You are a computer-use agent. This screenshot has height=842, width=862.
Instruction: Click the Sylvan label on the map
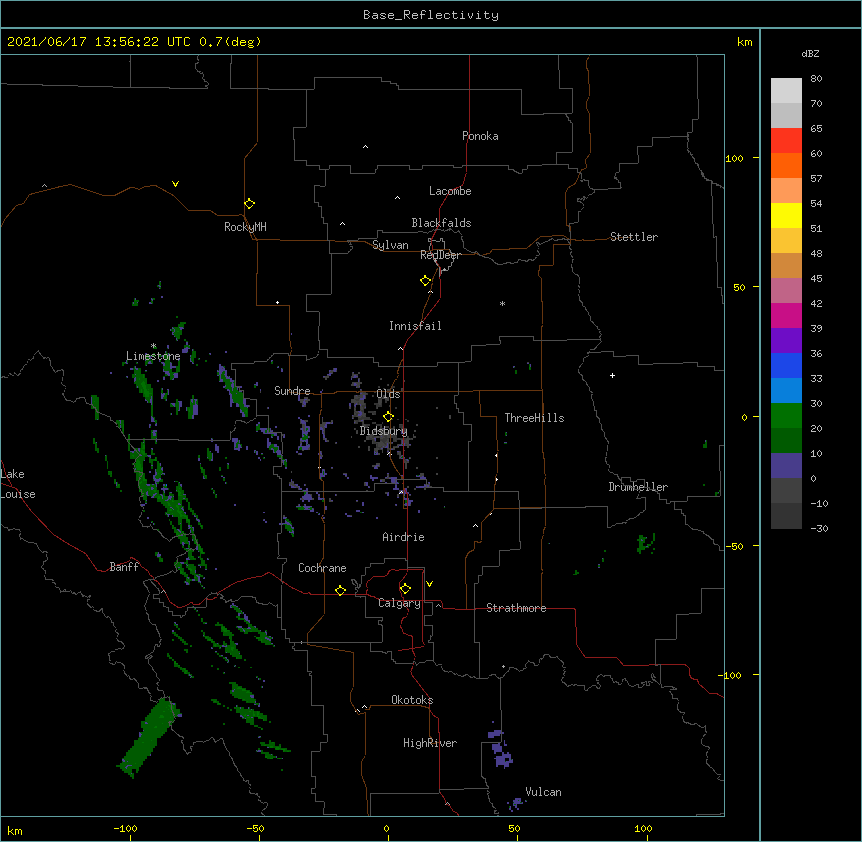[x=390, y=245]
